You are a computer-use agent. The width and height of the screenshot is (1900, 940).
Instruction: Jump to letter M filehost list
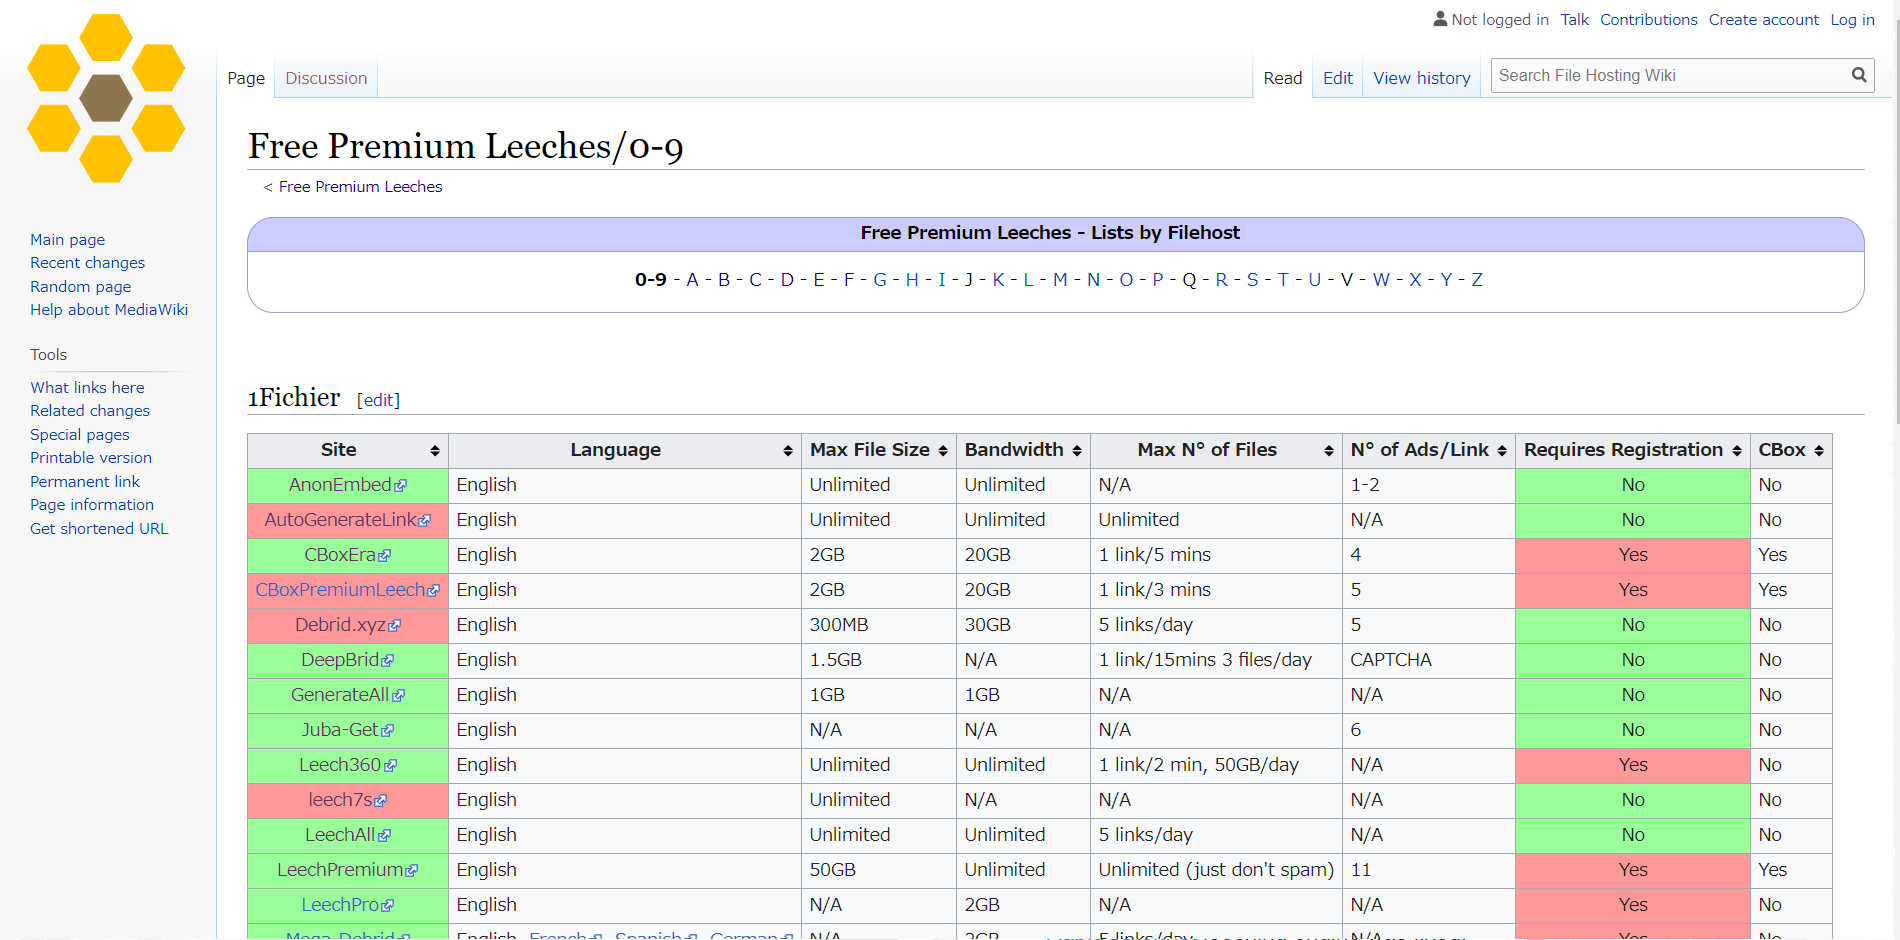1060,280
